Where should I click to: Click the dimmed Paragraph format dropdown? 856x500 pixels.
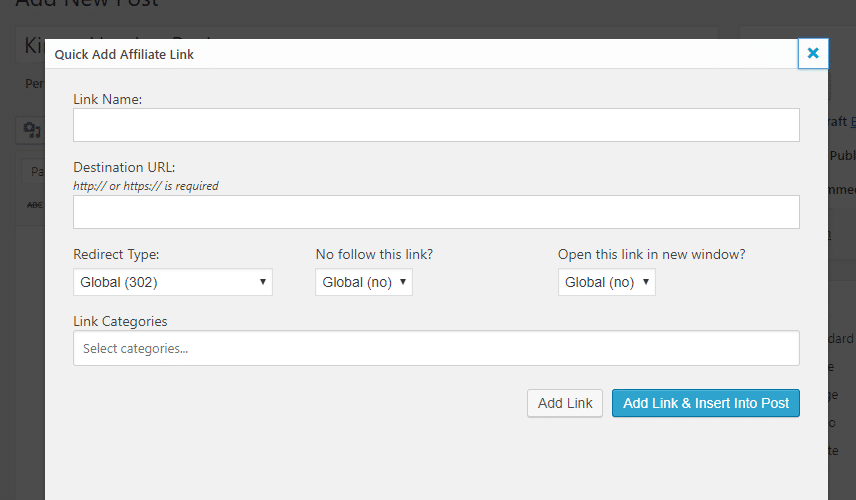point(34,171)
